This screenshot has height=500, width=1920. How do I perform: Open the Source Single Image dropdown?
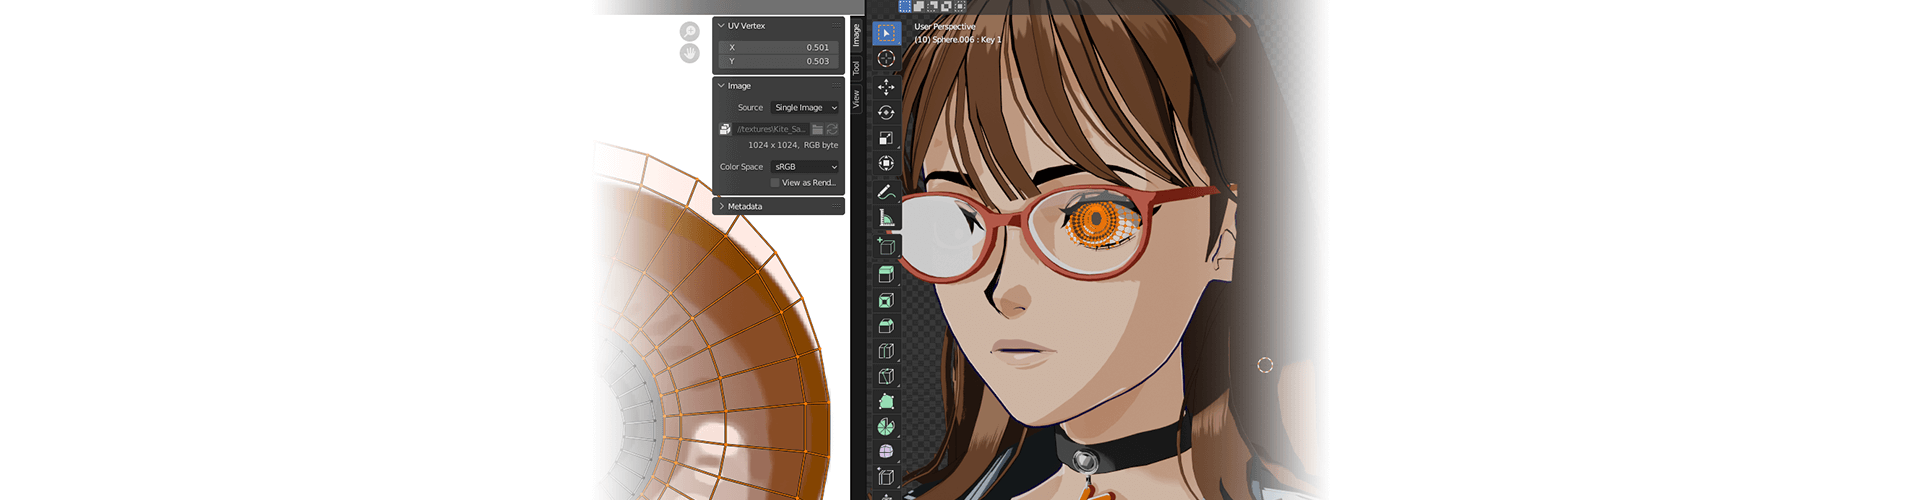pos(805,107)
